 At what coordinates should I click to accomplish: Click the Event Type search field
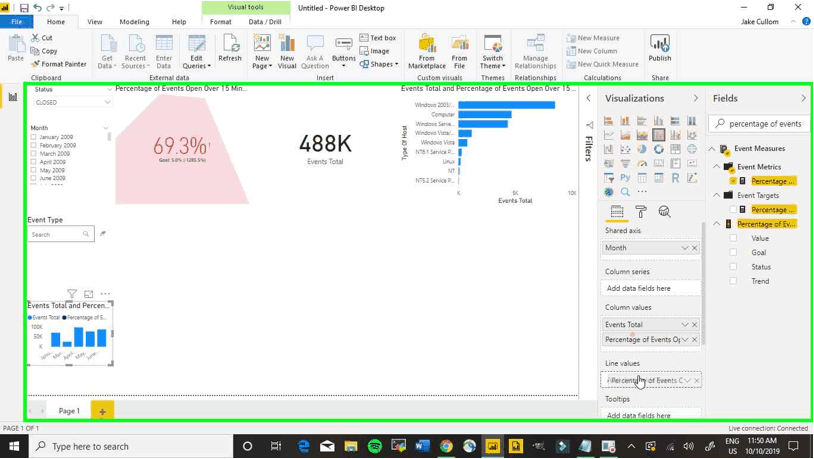(x=61, y=234)
